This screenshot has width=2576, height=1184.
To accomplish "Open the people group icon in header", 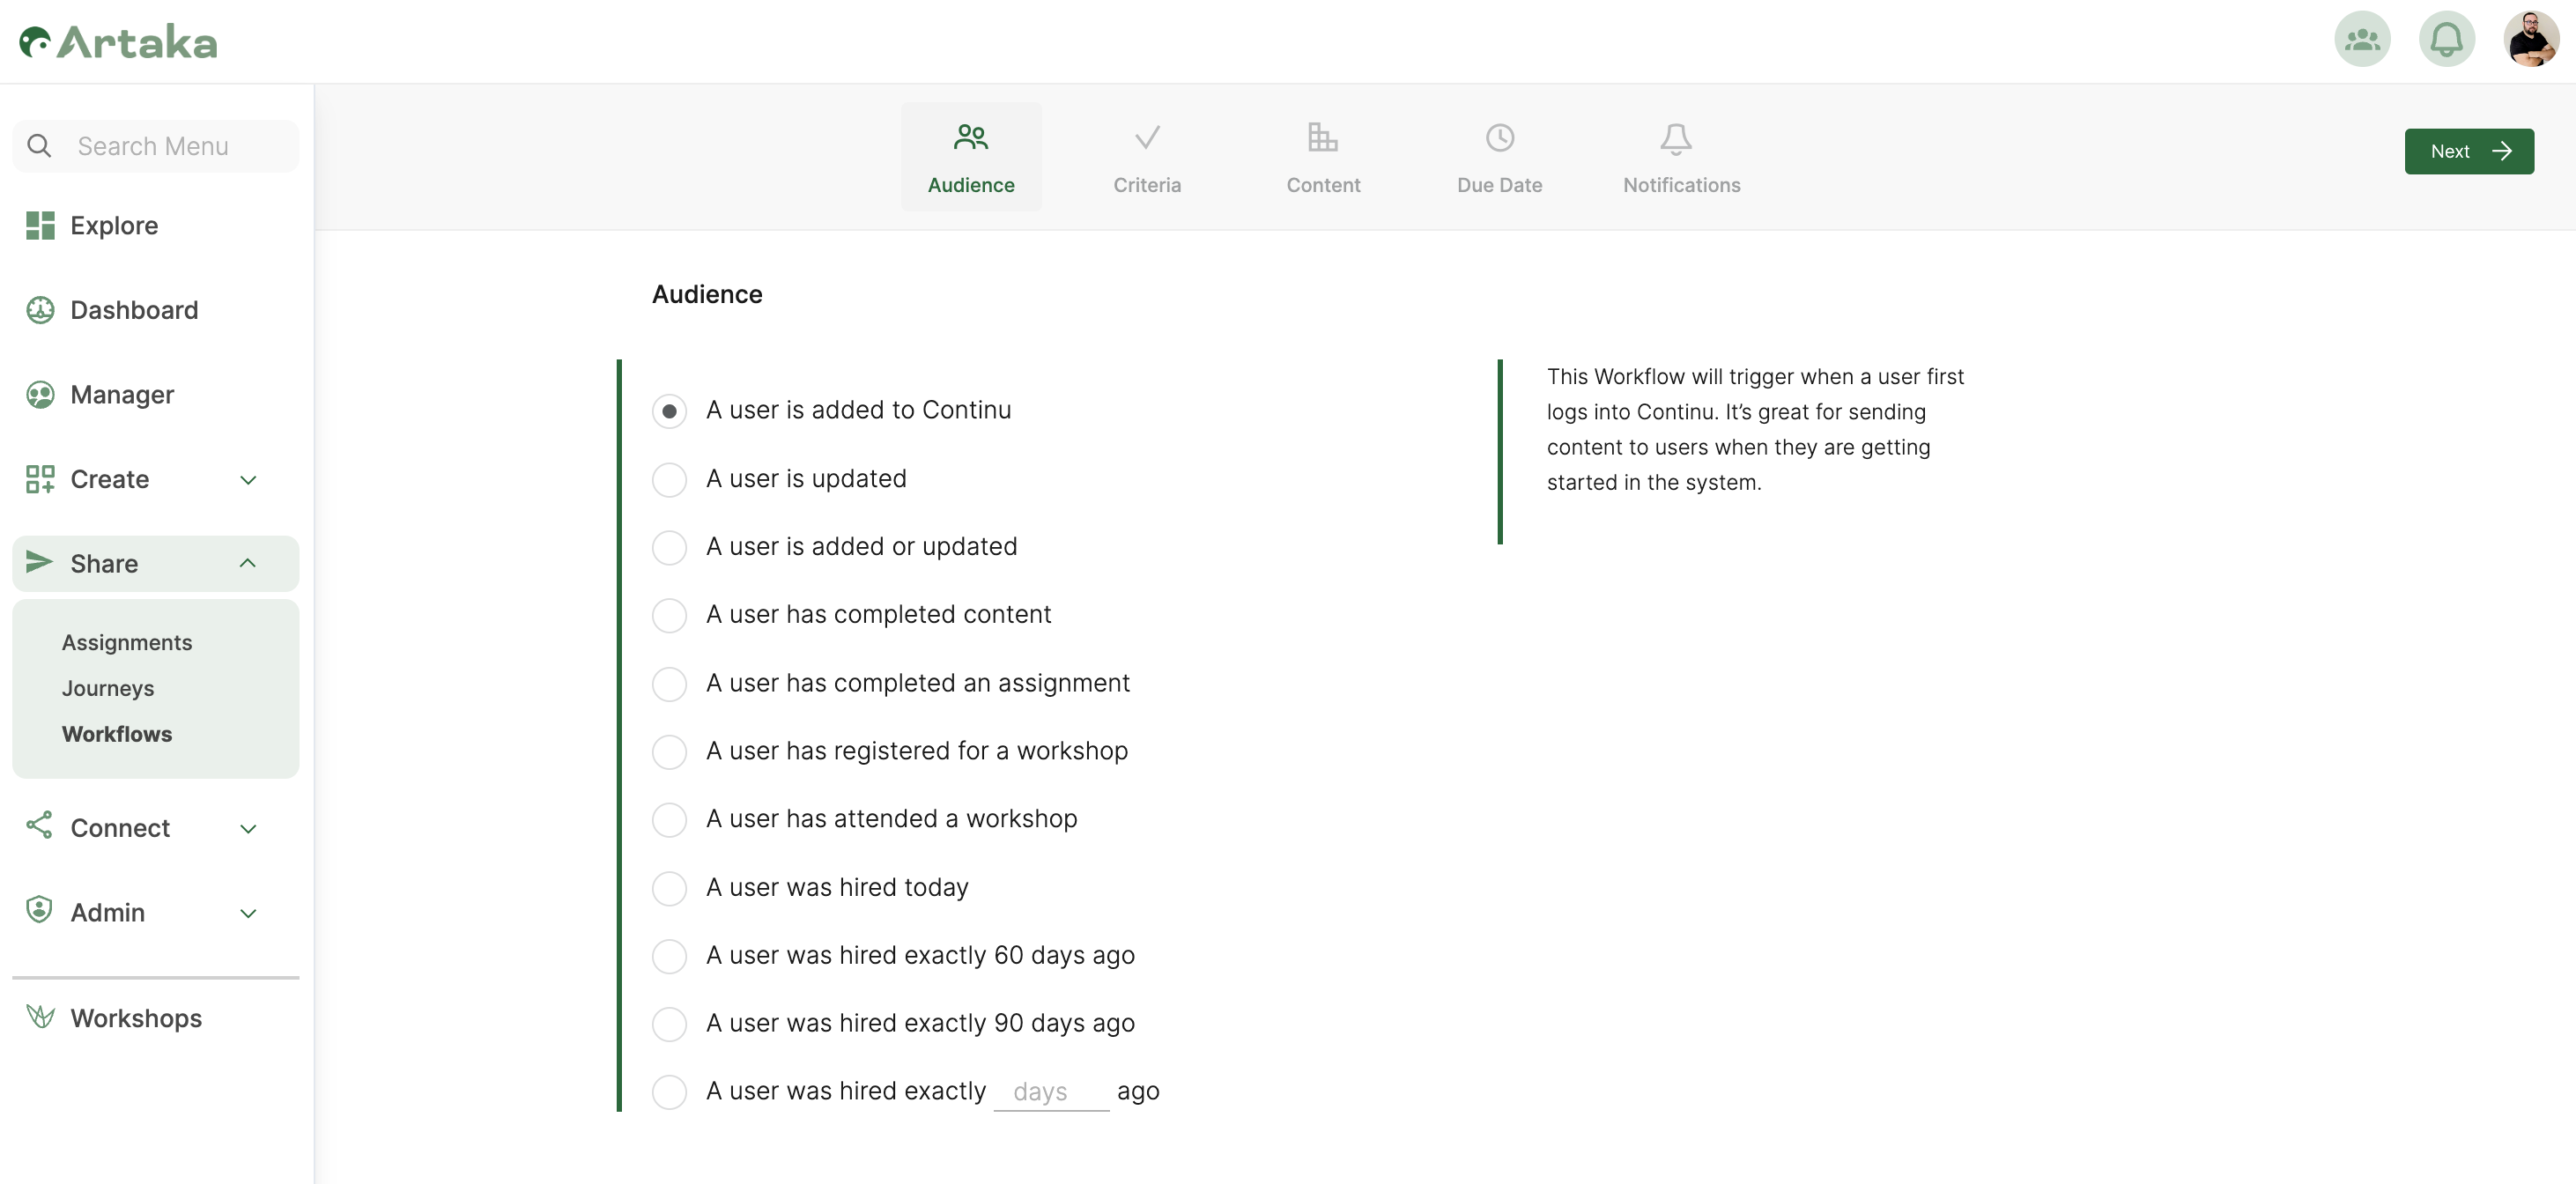I will 2362,40.
